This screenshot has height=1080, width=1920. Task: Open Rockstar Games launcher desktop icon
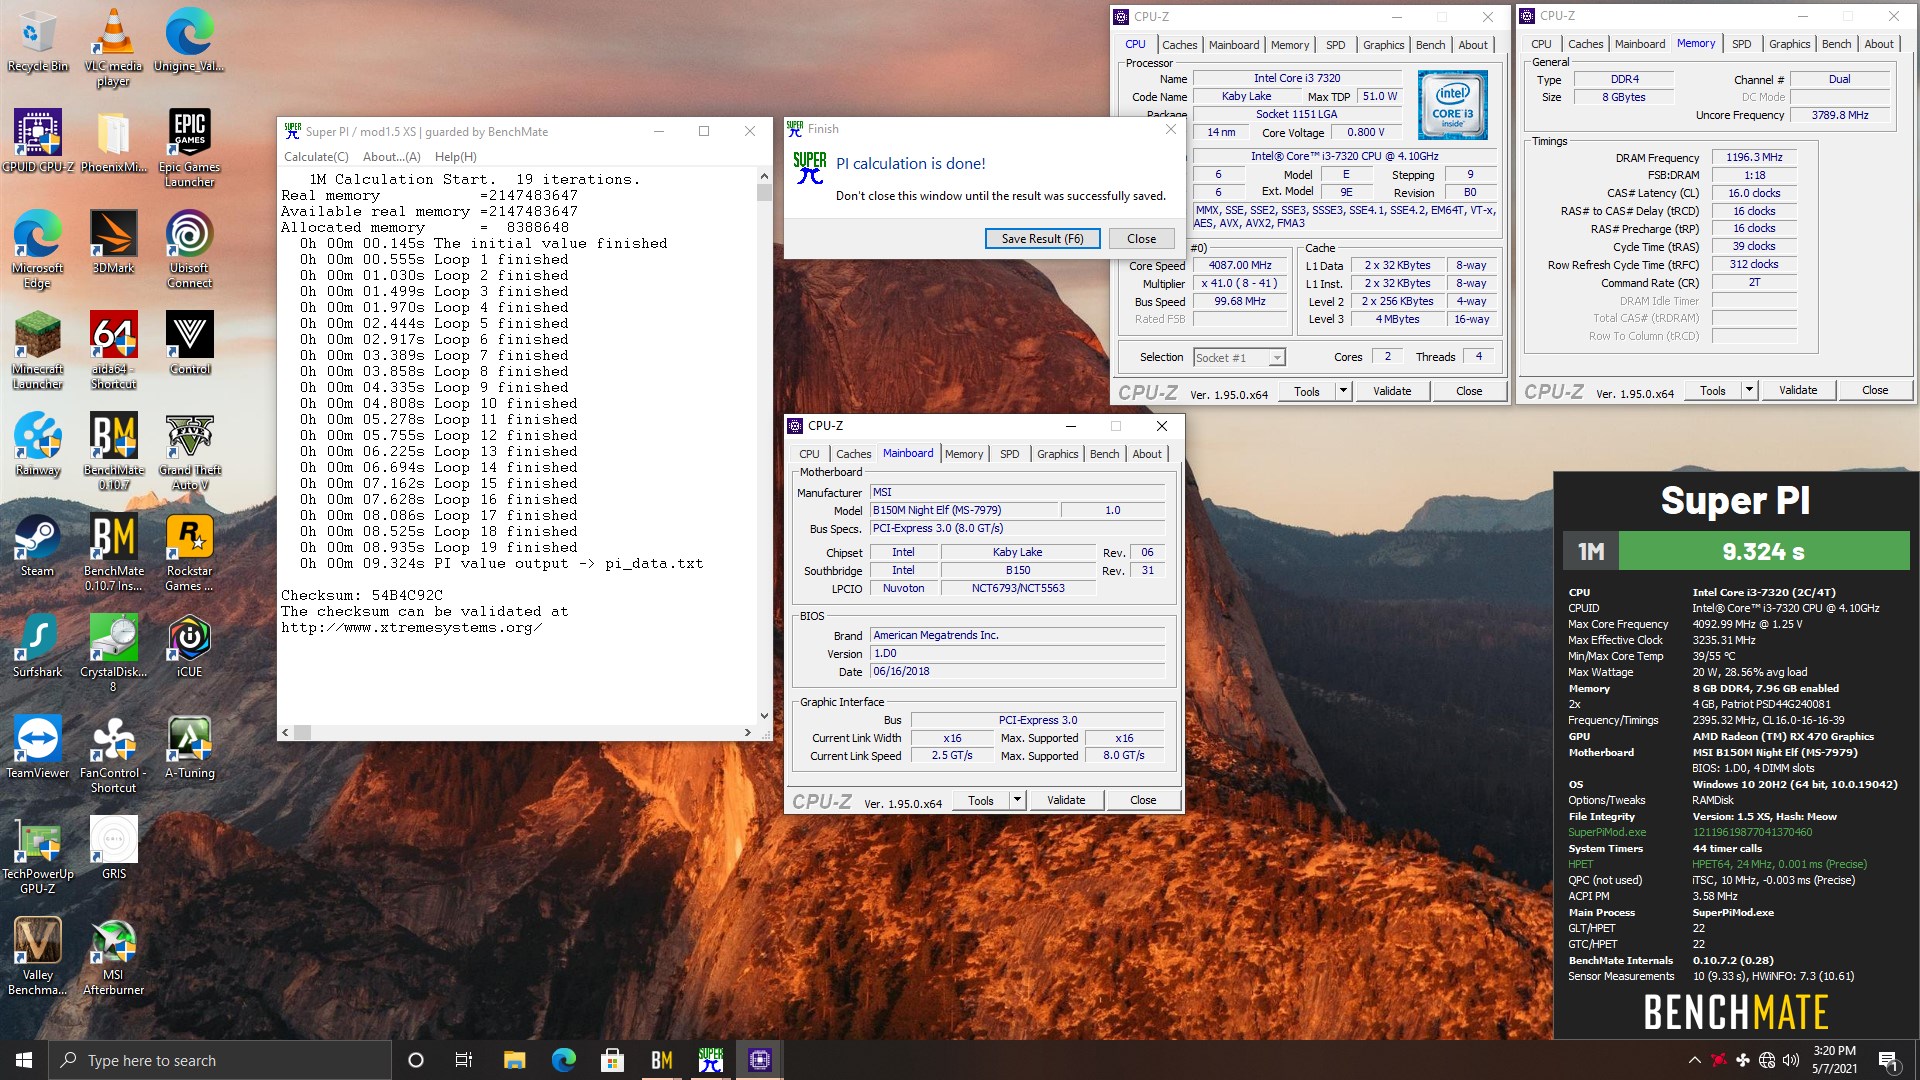[x=189, y=552]
